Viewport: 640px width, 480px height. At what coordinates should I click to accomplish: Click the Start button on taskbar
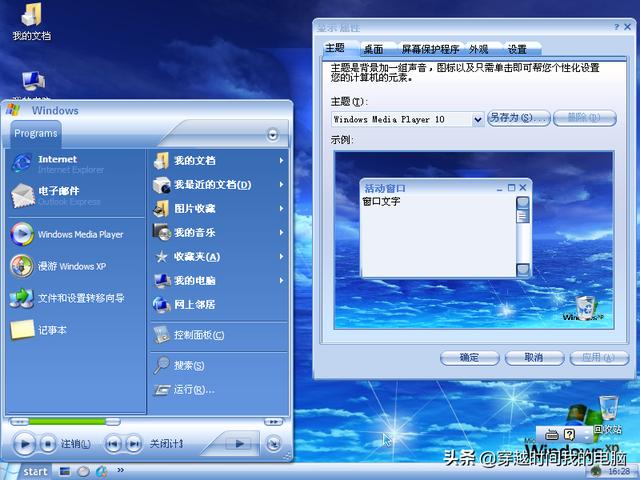point(27,471)
